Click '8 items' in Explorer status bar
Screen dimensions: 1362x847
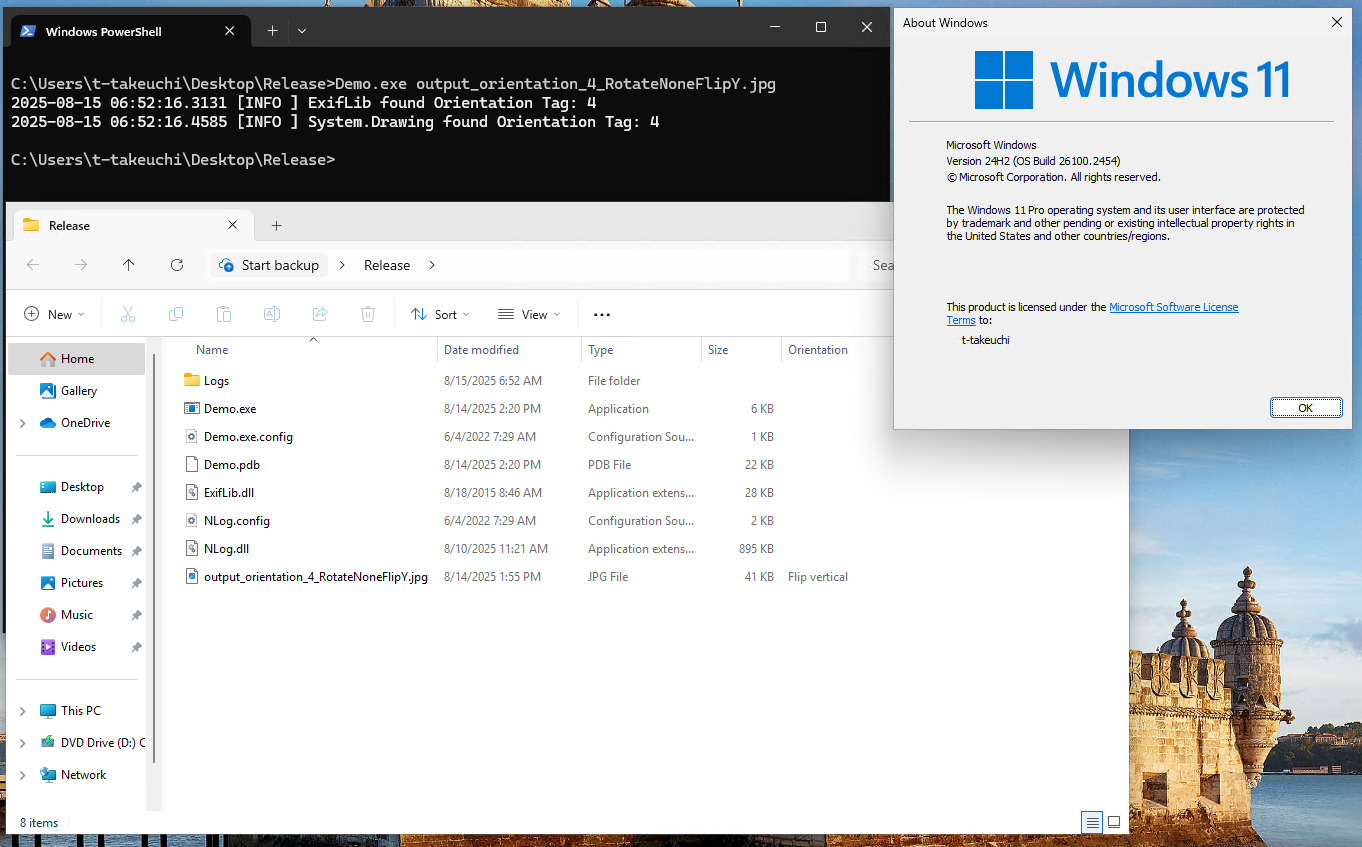[x=39, y=823]
